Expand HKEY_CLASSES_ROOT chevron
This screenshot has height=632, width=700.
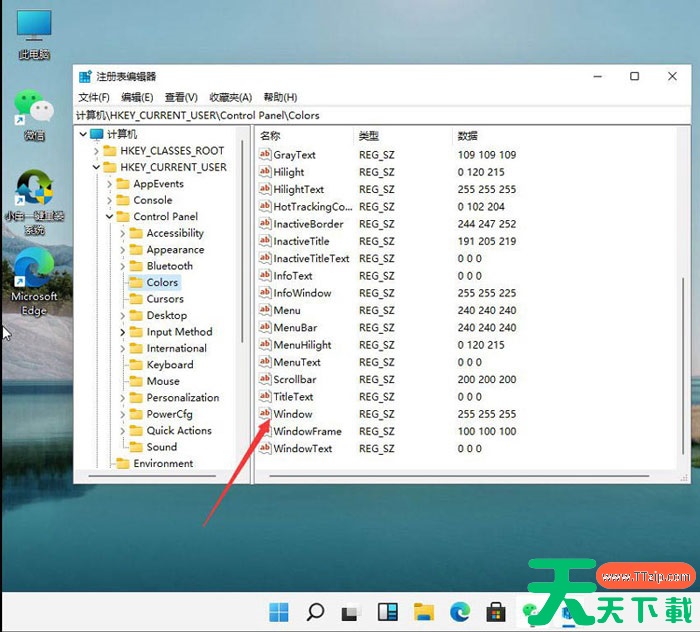tap(96, 151)
